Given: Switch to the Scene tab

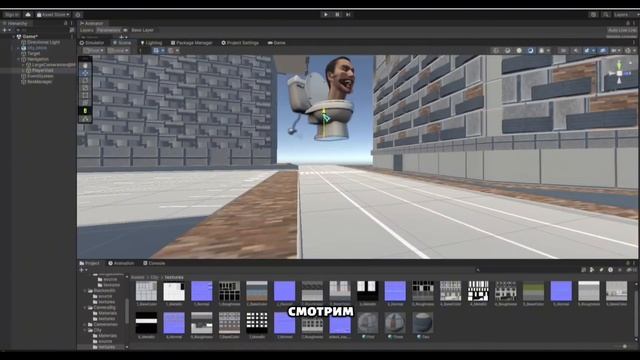Looking at the screenshot, I should click(x=122, y=42).
